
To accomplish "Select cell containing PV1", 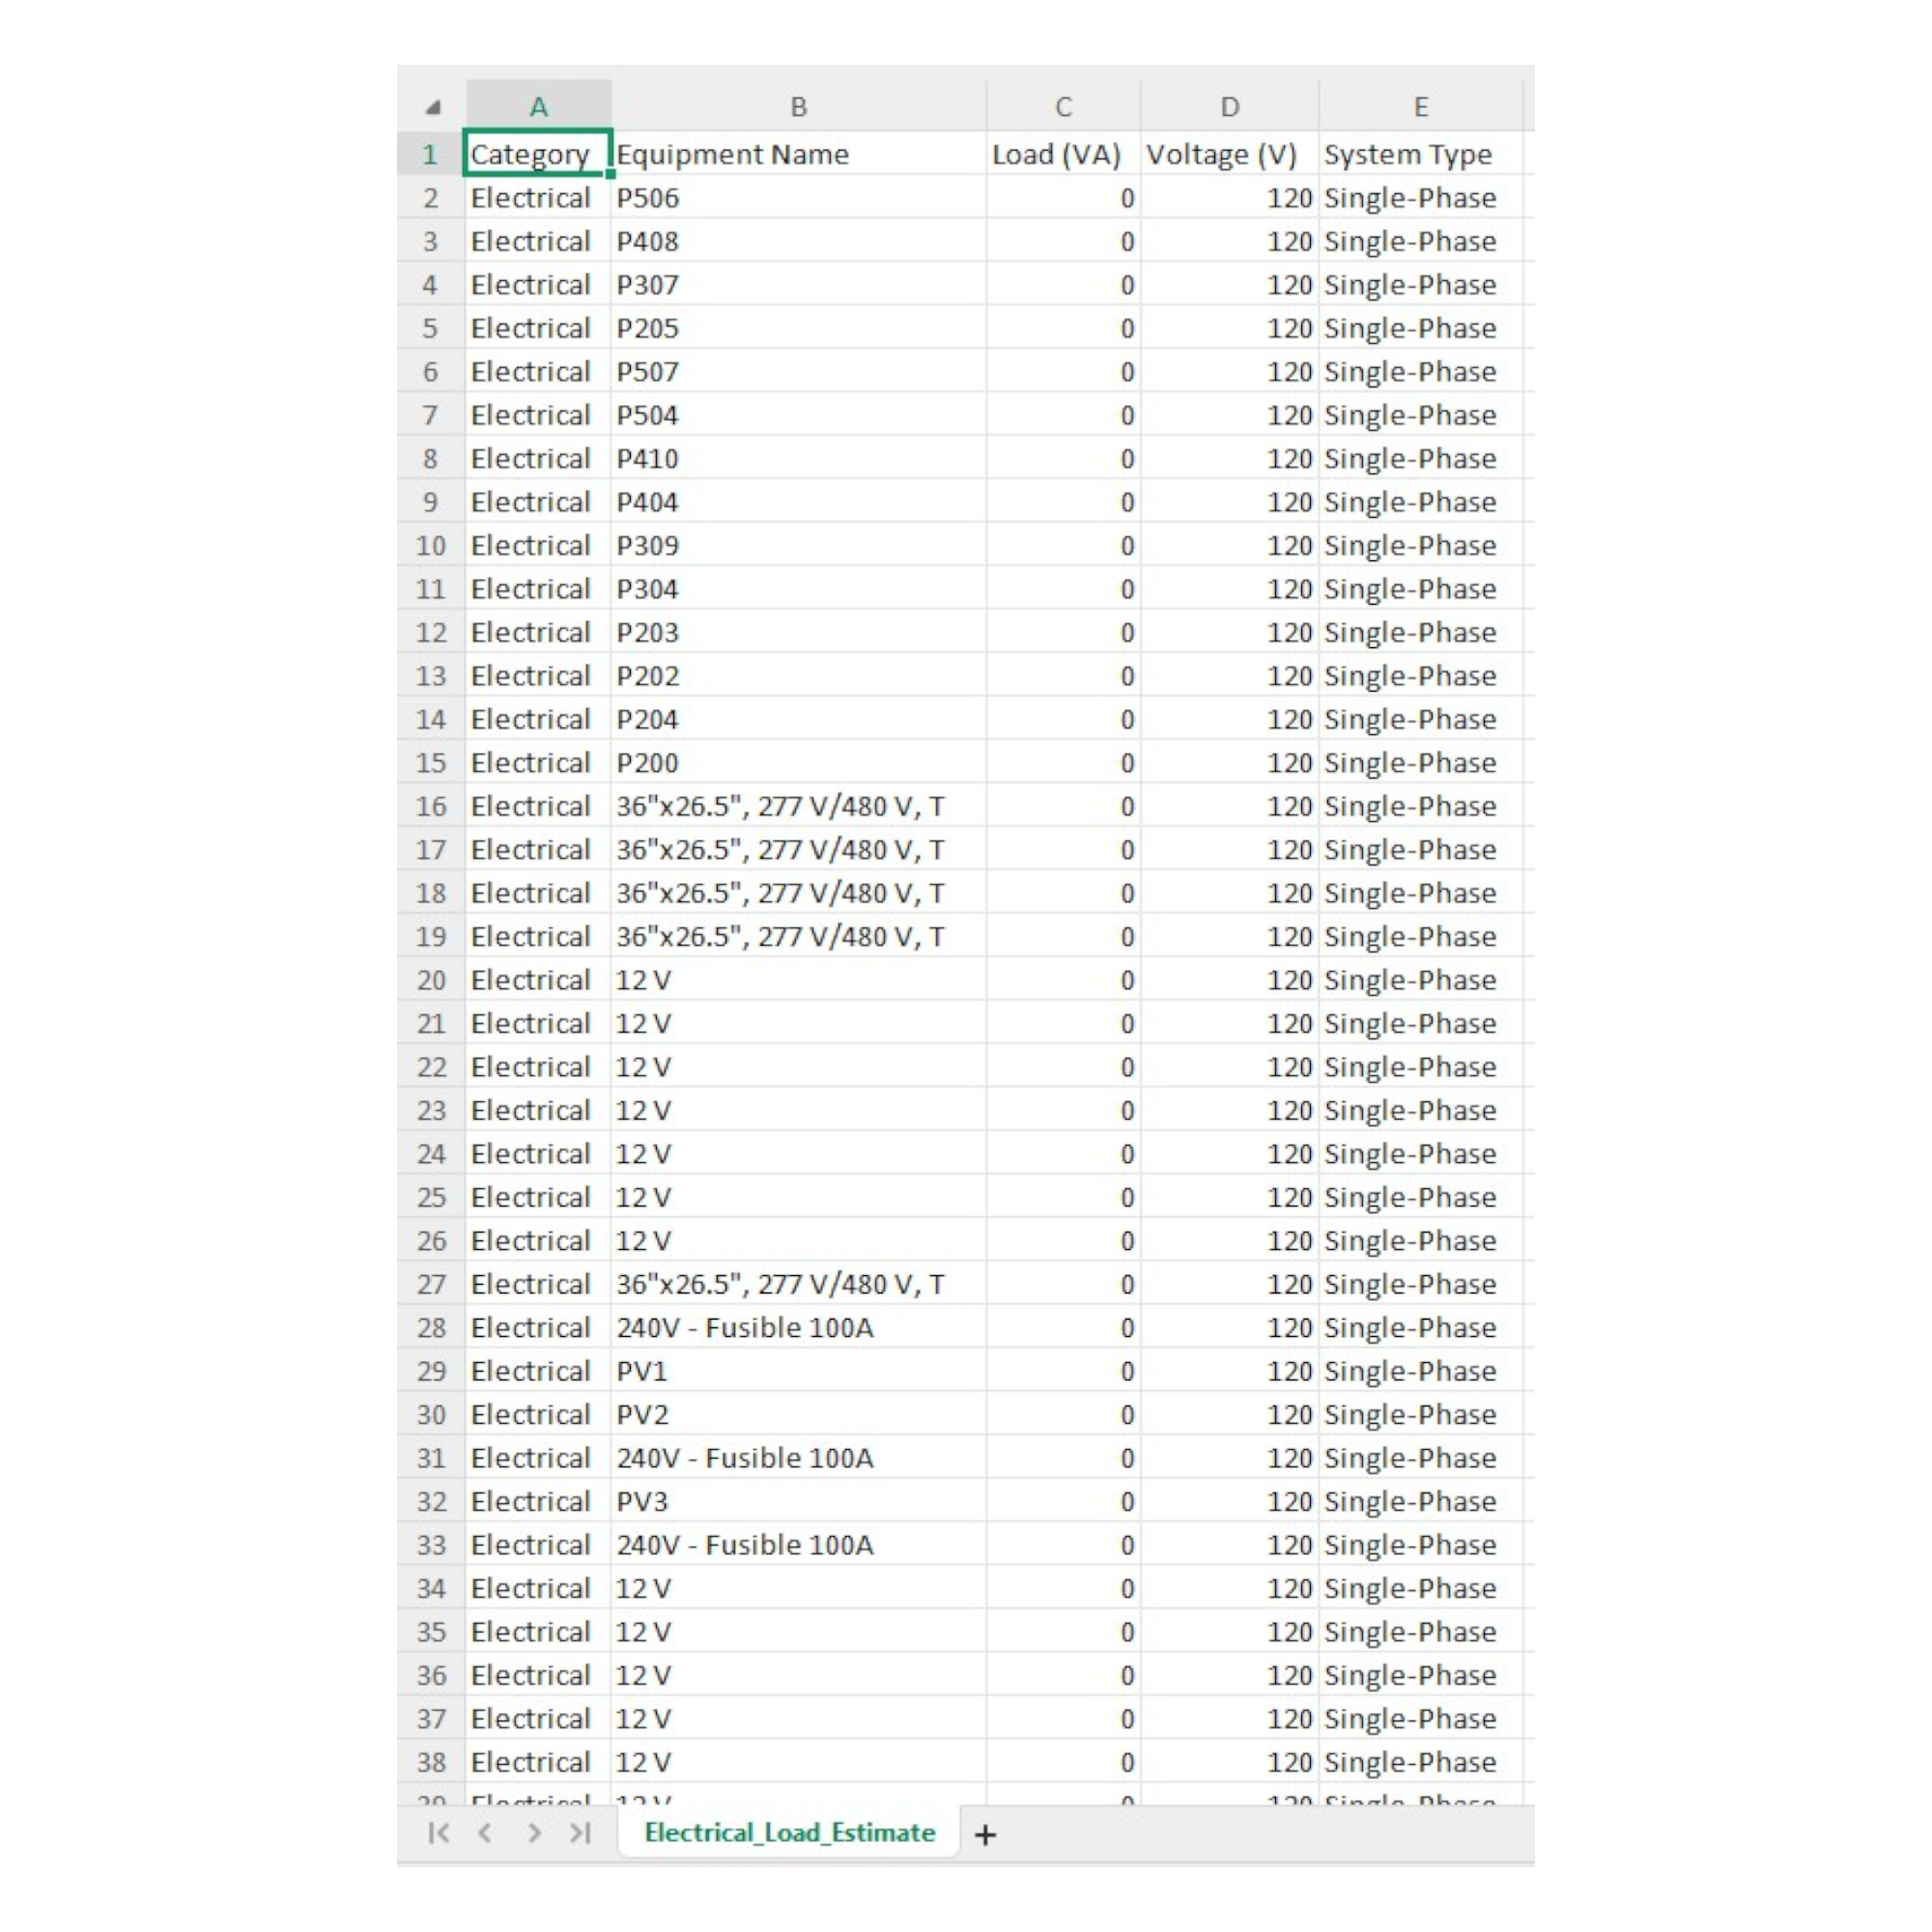I will [798, 1371].
